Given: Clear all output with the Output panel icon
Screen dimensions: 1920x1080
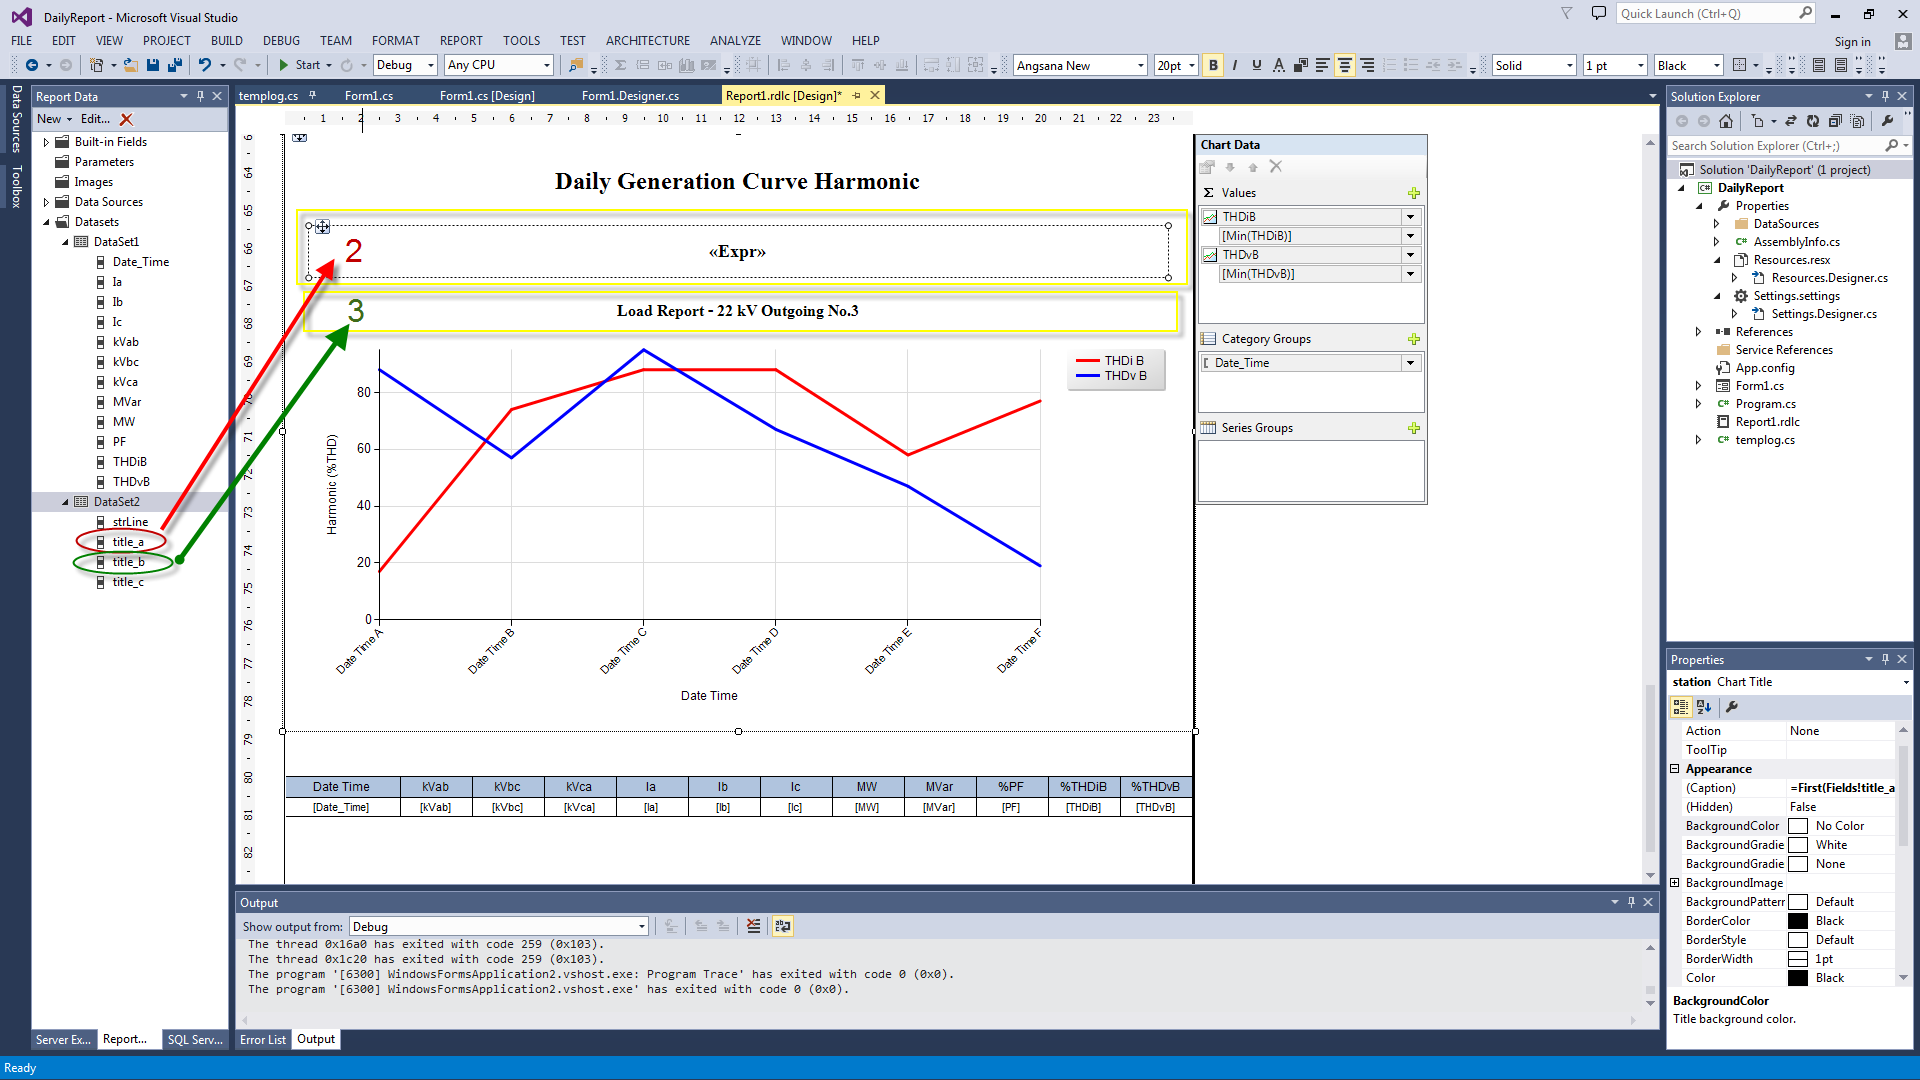Looking at the screenshot, I should pos(753,926).
